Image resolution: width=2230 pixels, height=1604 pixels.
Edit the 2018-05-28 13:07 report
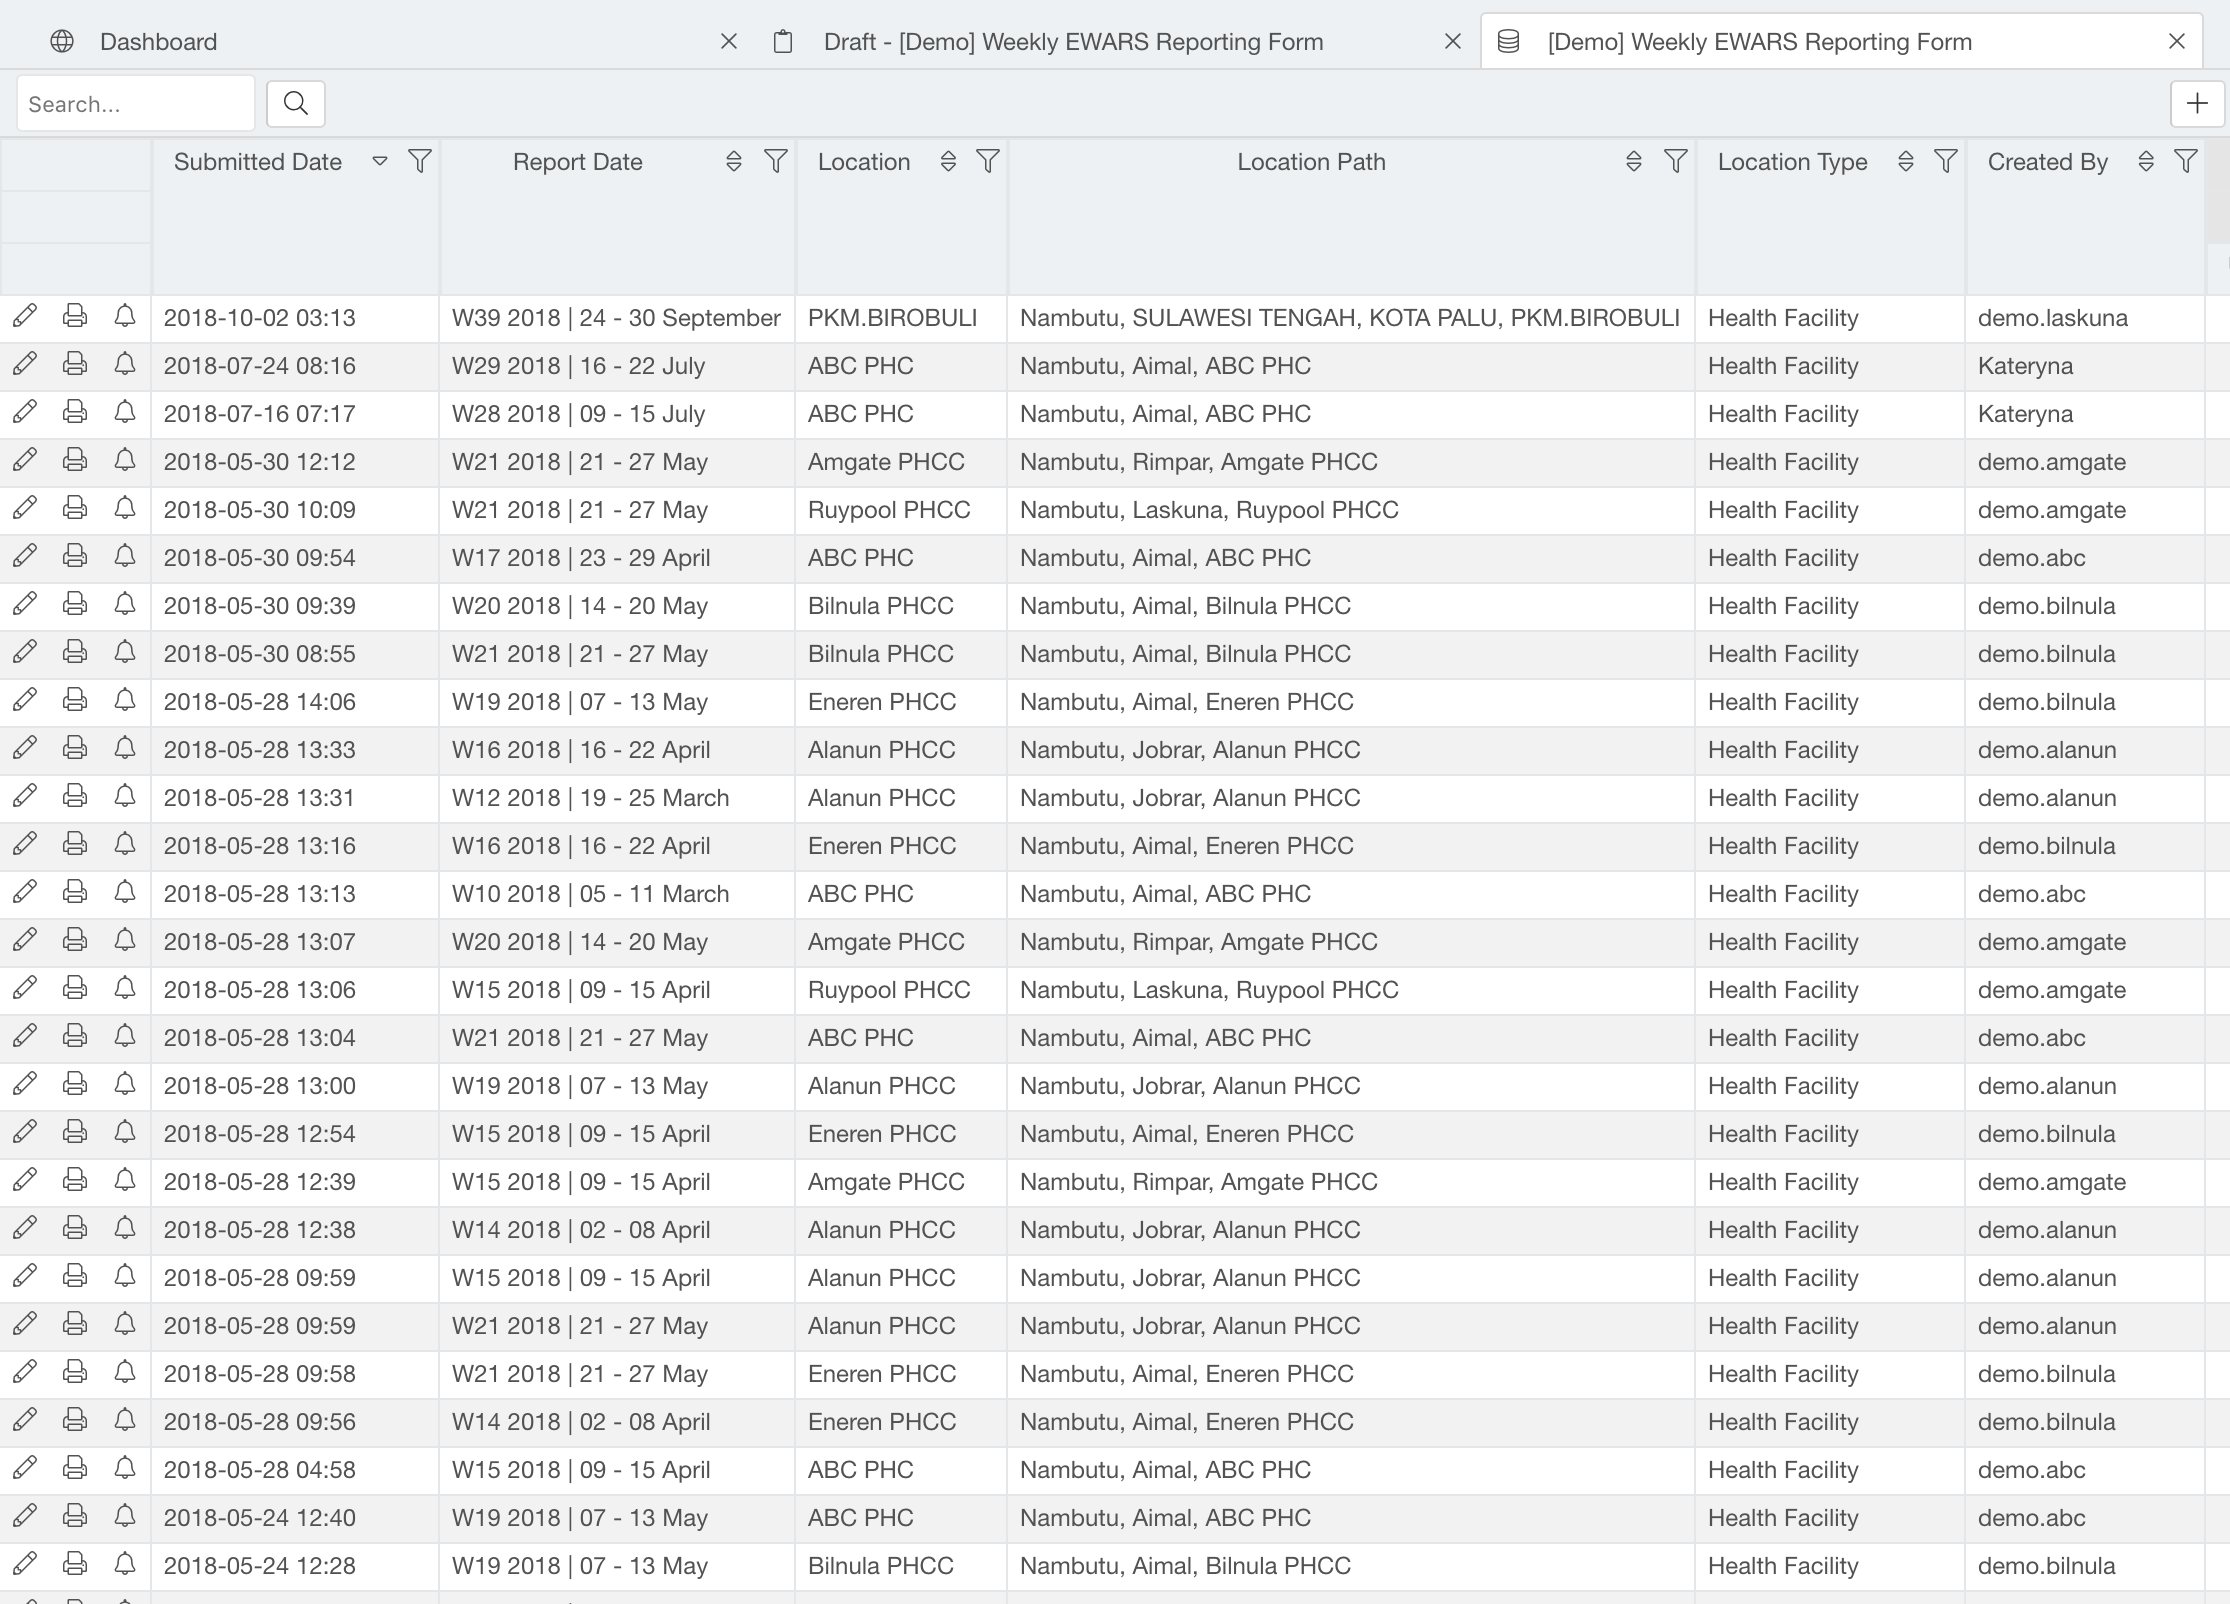click(x=25, y=941)
